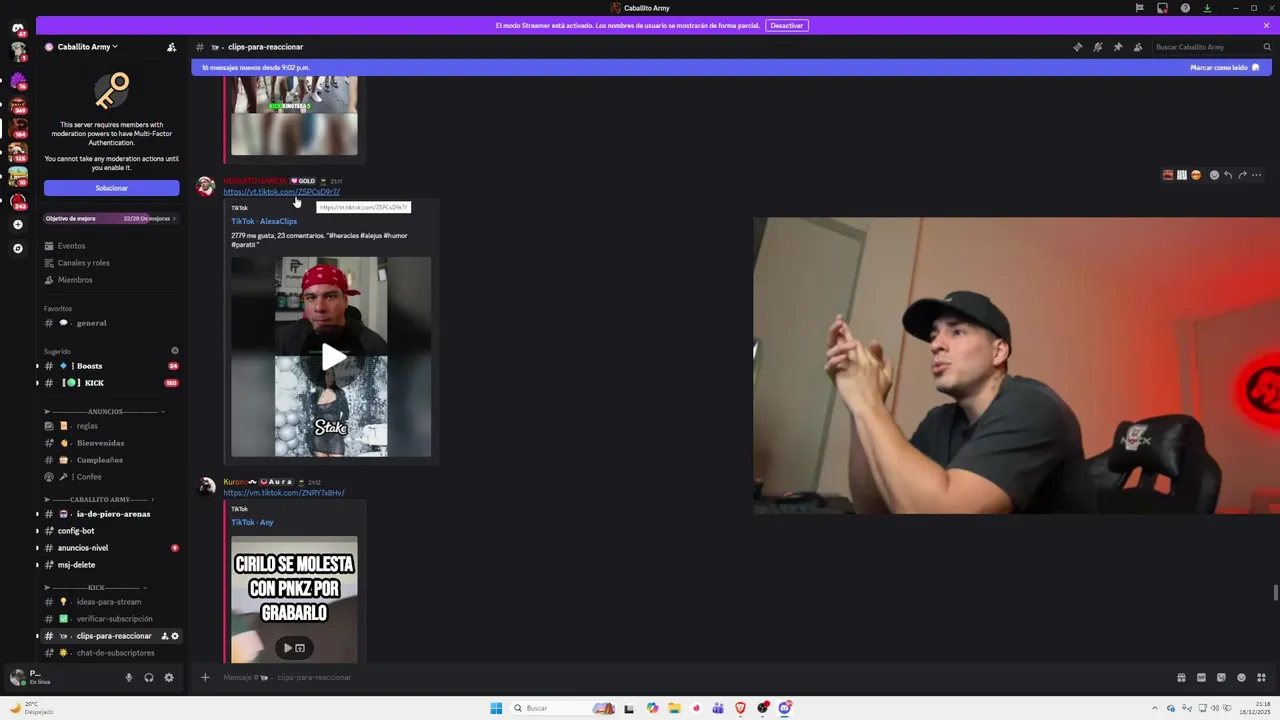
Task: Open more options on hovered message
Action: [x=1256, y=175]
